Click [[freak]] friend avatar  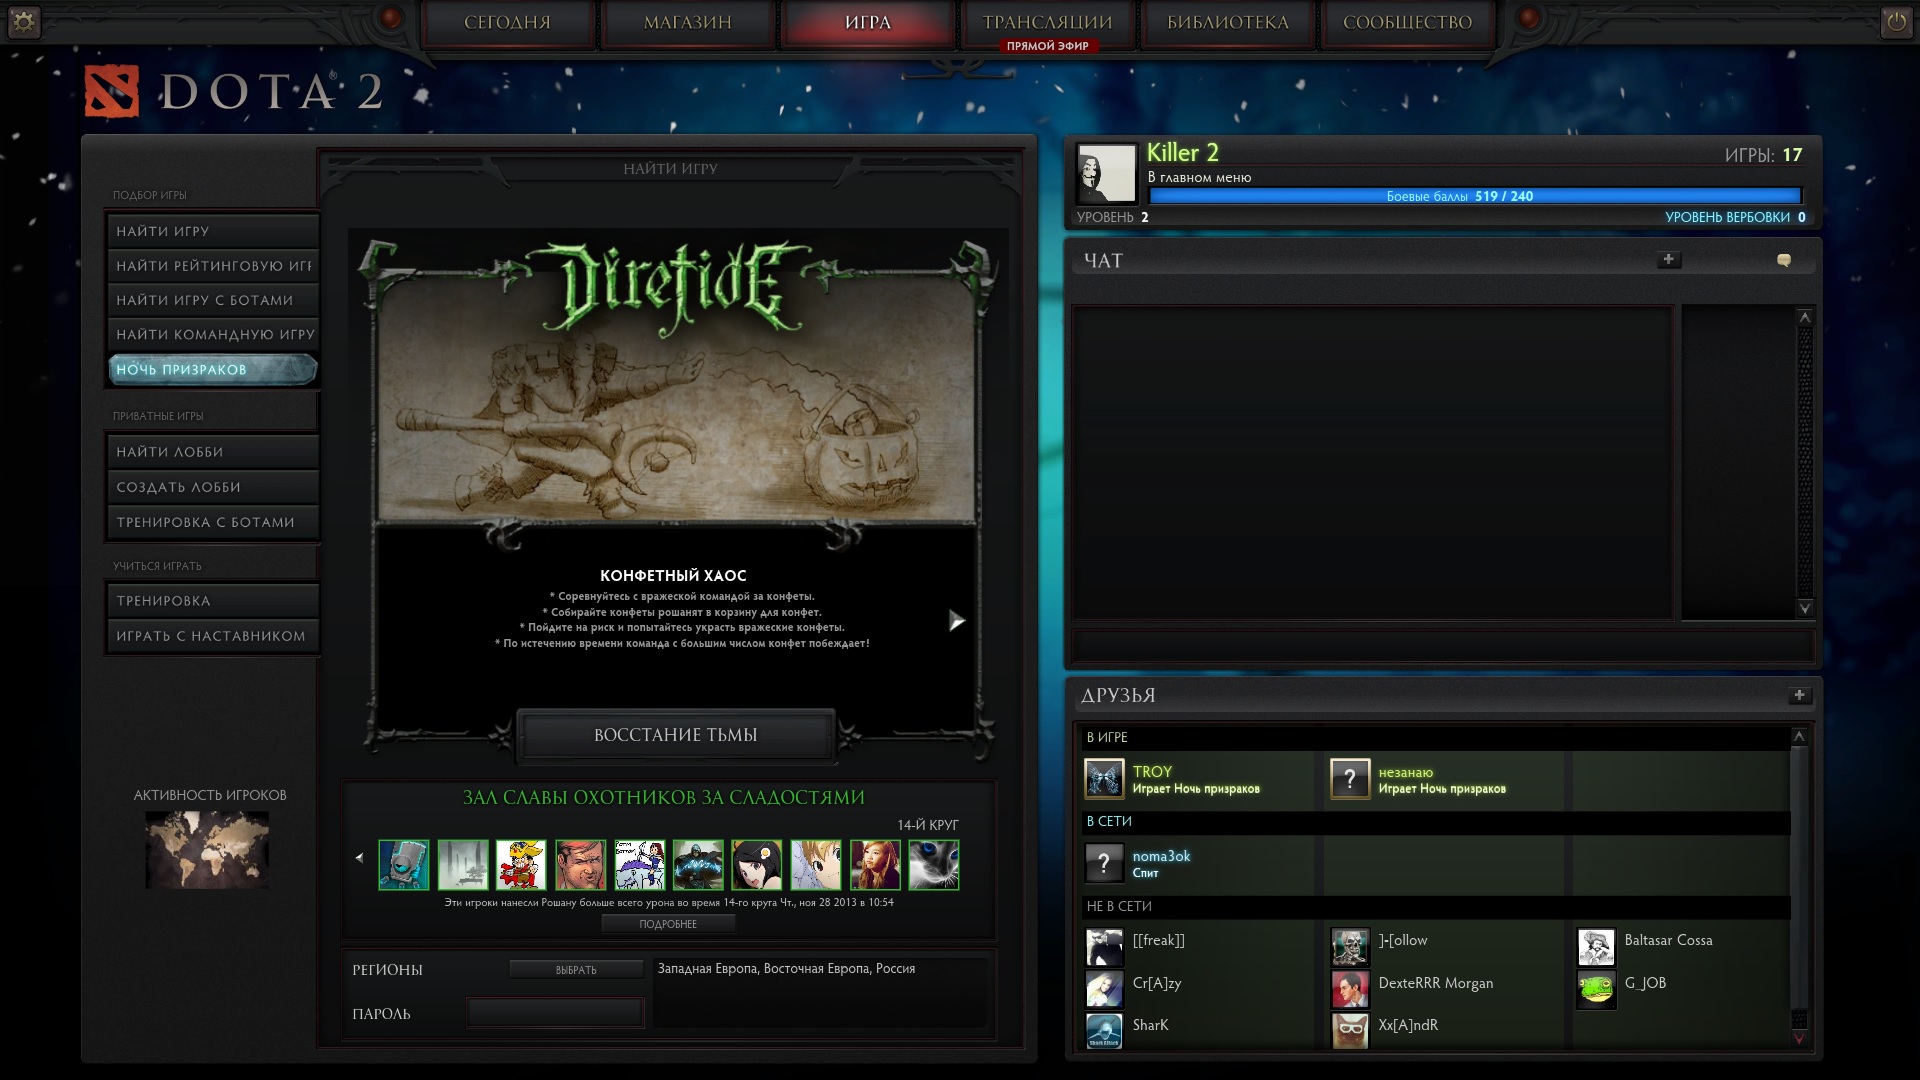(1104, 947)
